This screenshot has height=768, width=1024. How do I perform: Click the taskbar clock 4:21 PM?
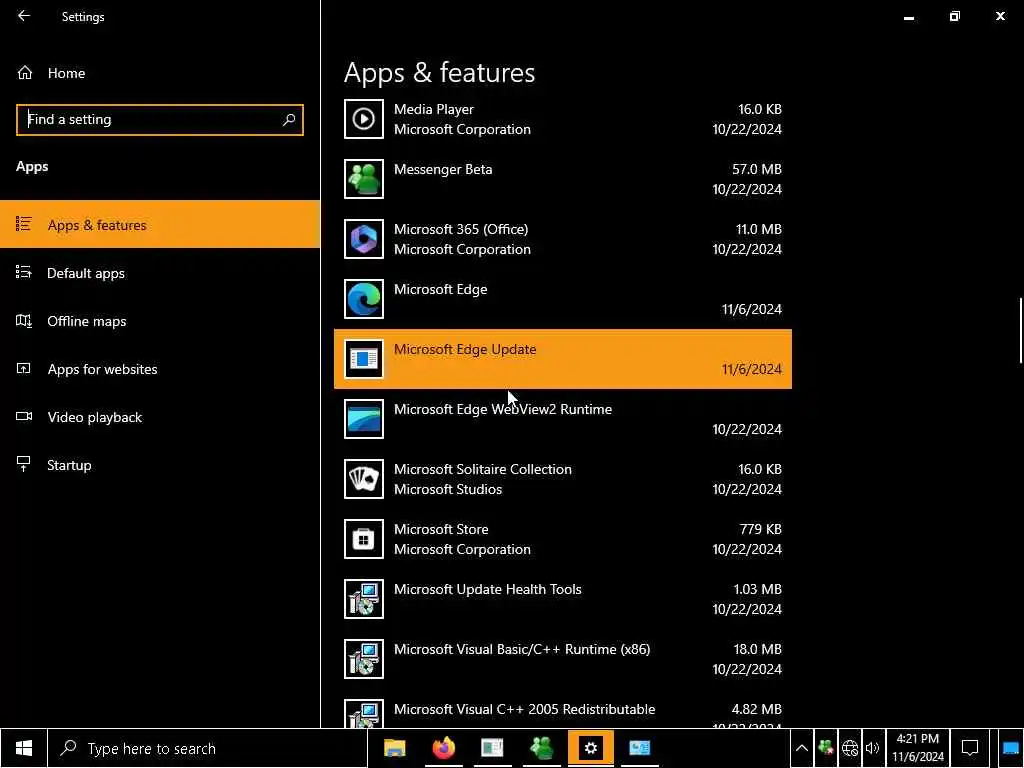pos(918,748)
